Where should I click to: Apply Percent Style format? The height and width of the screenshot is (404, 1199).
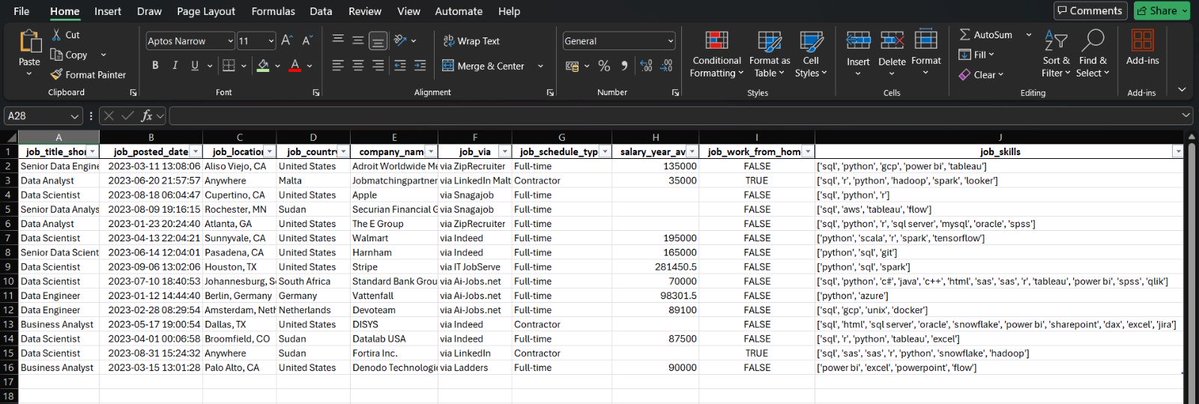coord(603,66)
